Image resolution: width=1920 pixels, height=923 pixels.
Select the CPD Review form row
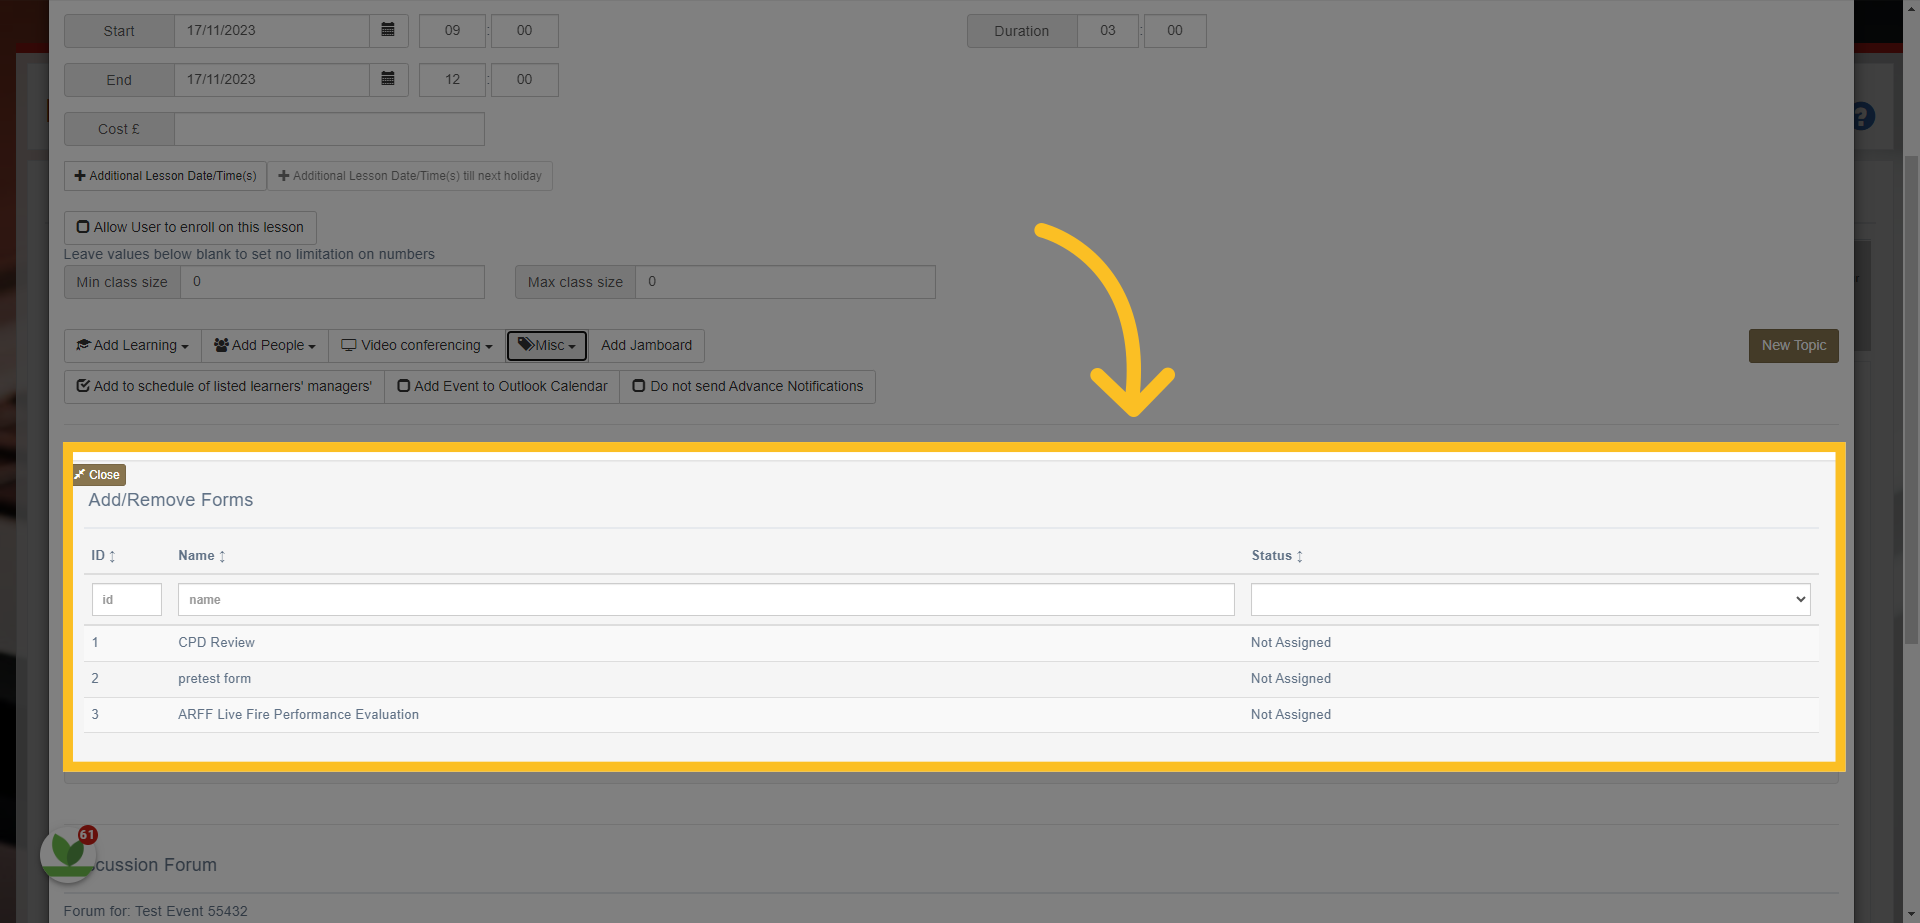tap(951, 643)
